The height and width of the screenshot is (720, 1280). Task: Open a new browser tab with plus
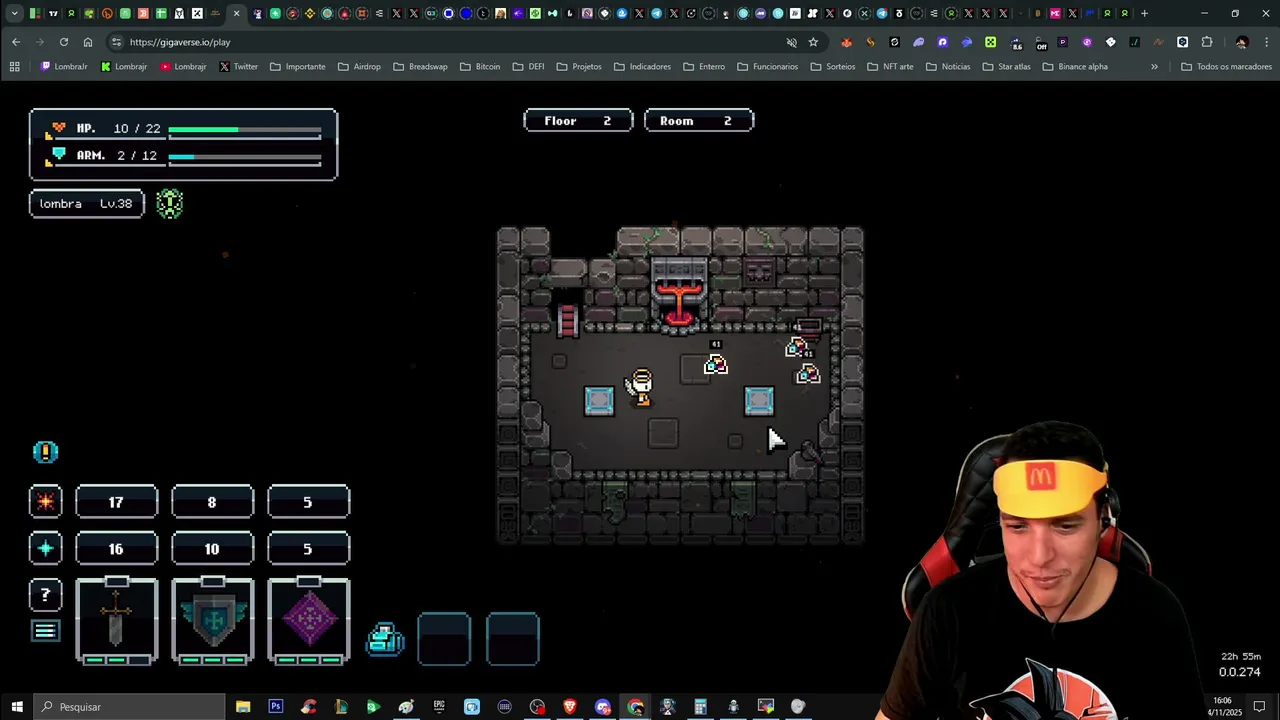(1144, 13)
